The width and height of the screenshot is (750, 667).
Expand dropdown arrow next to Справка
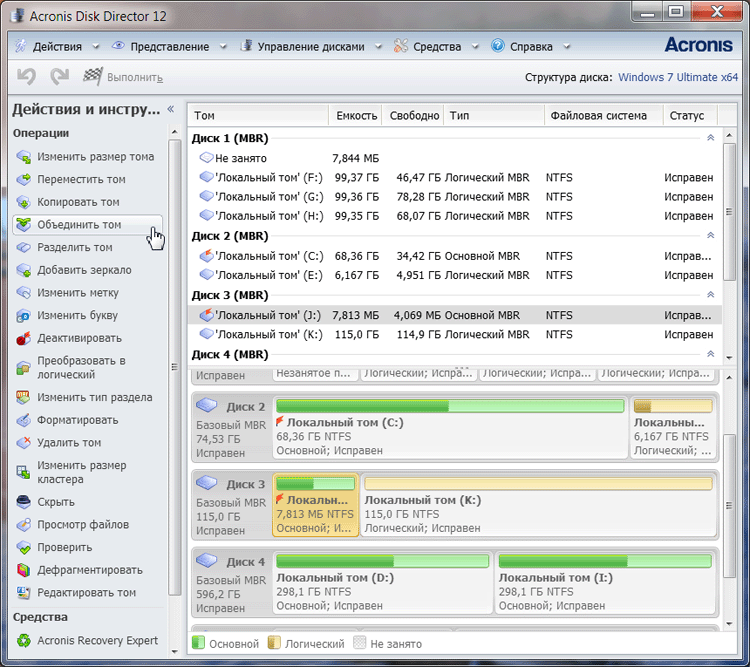567,47
